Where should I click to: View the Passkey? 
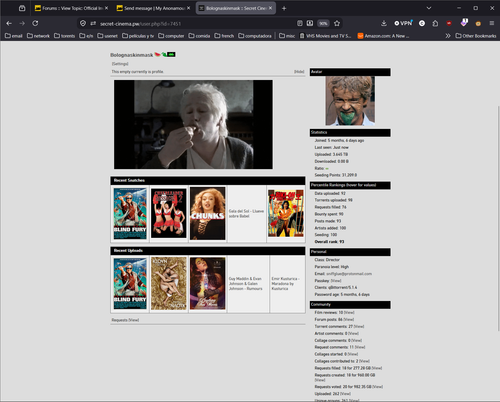pyautogui.click(x=336, y=281)
